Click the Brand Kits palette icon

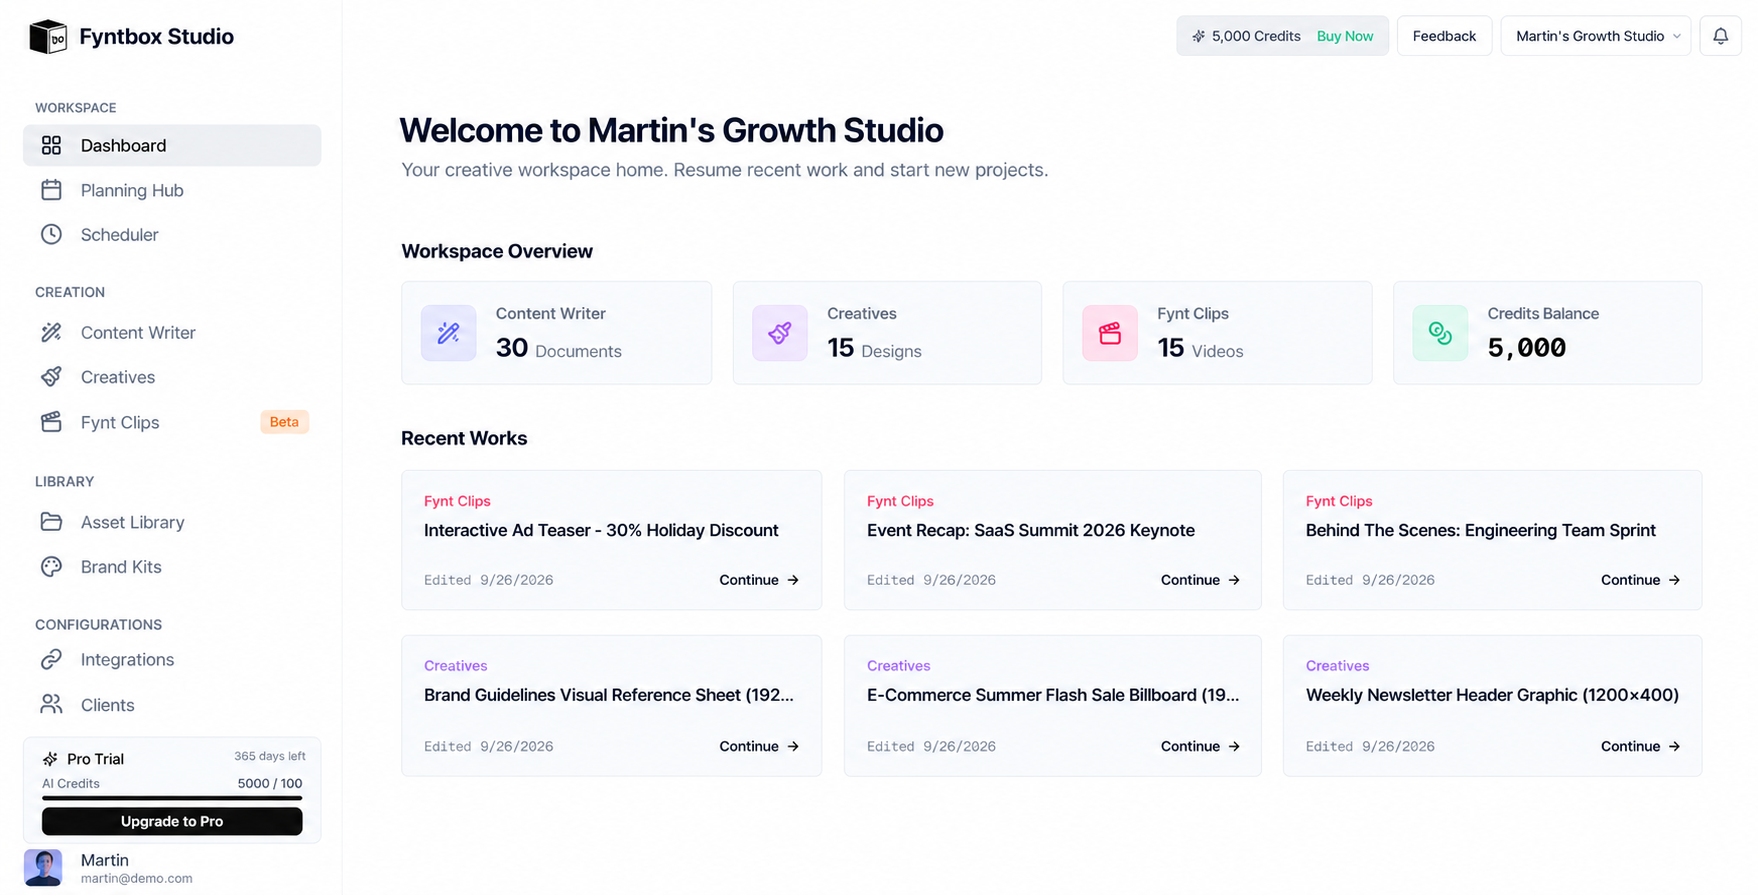tap(51, 566)
